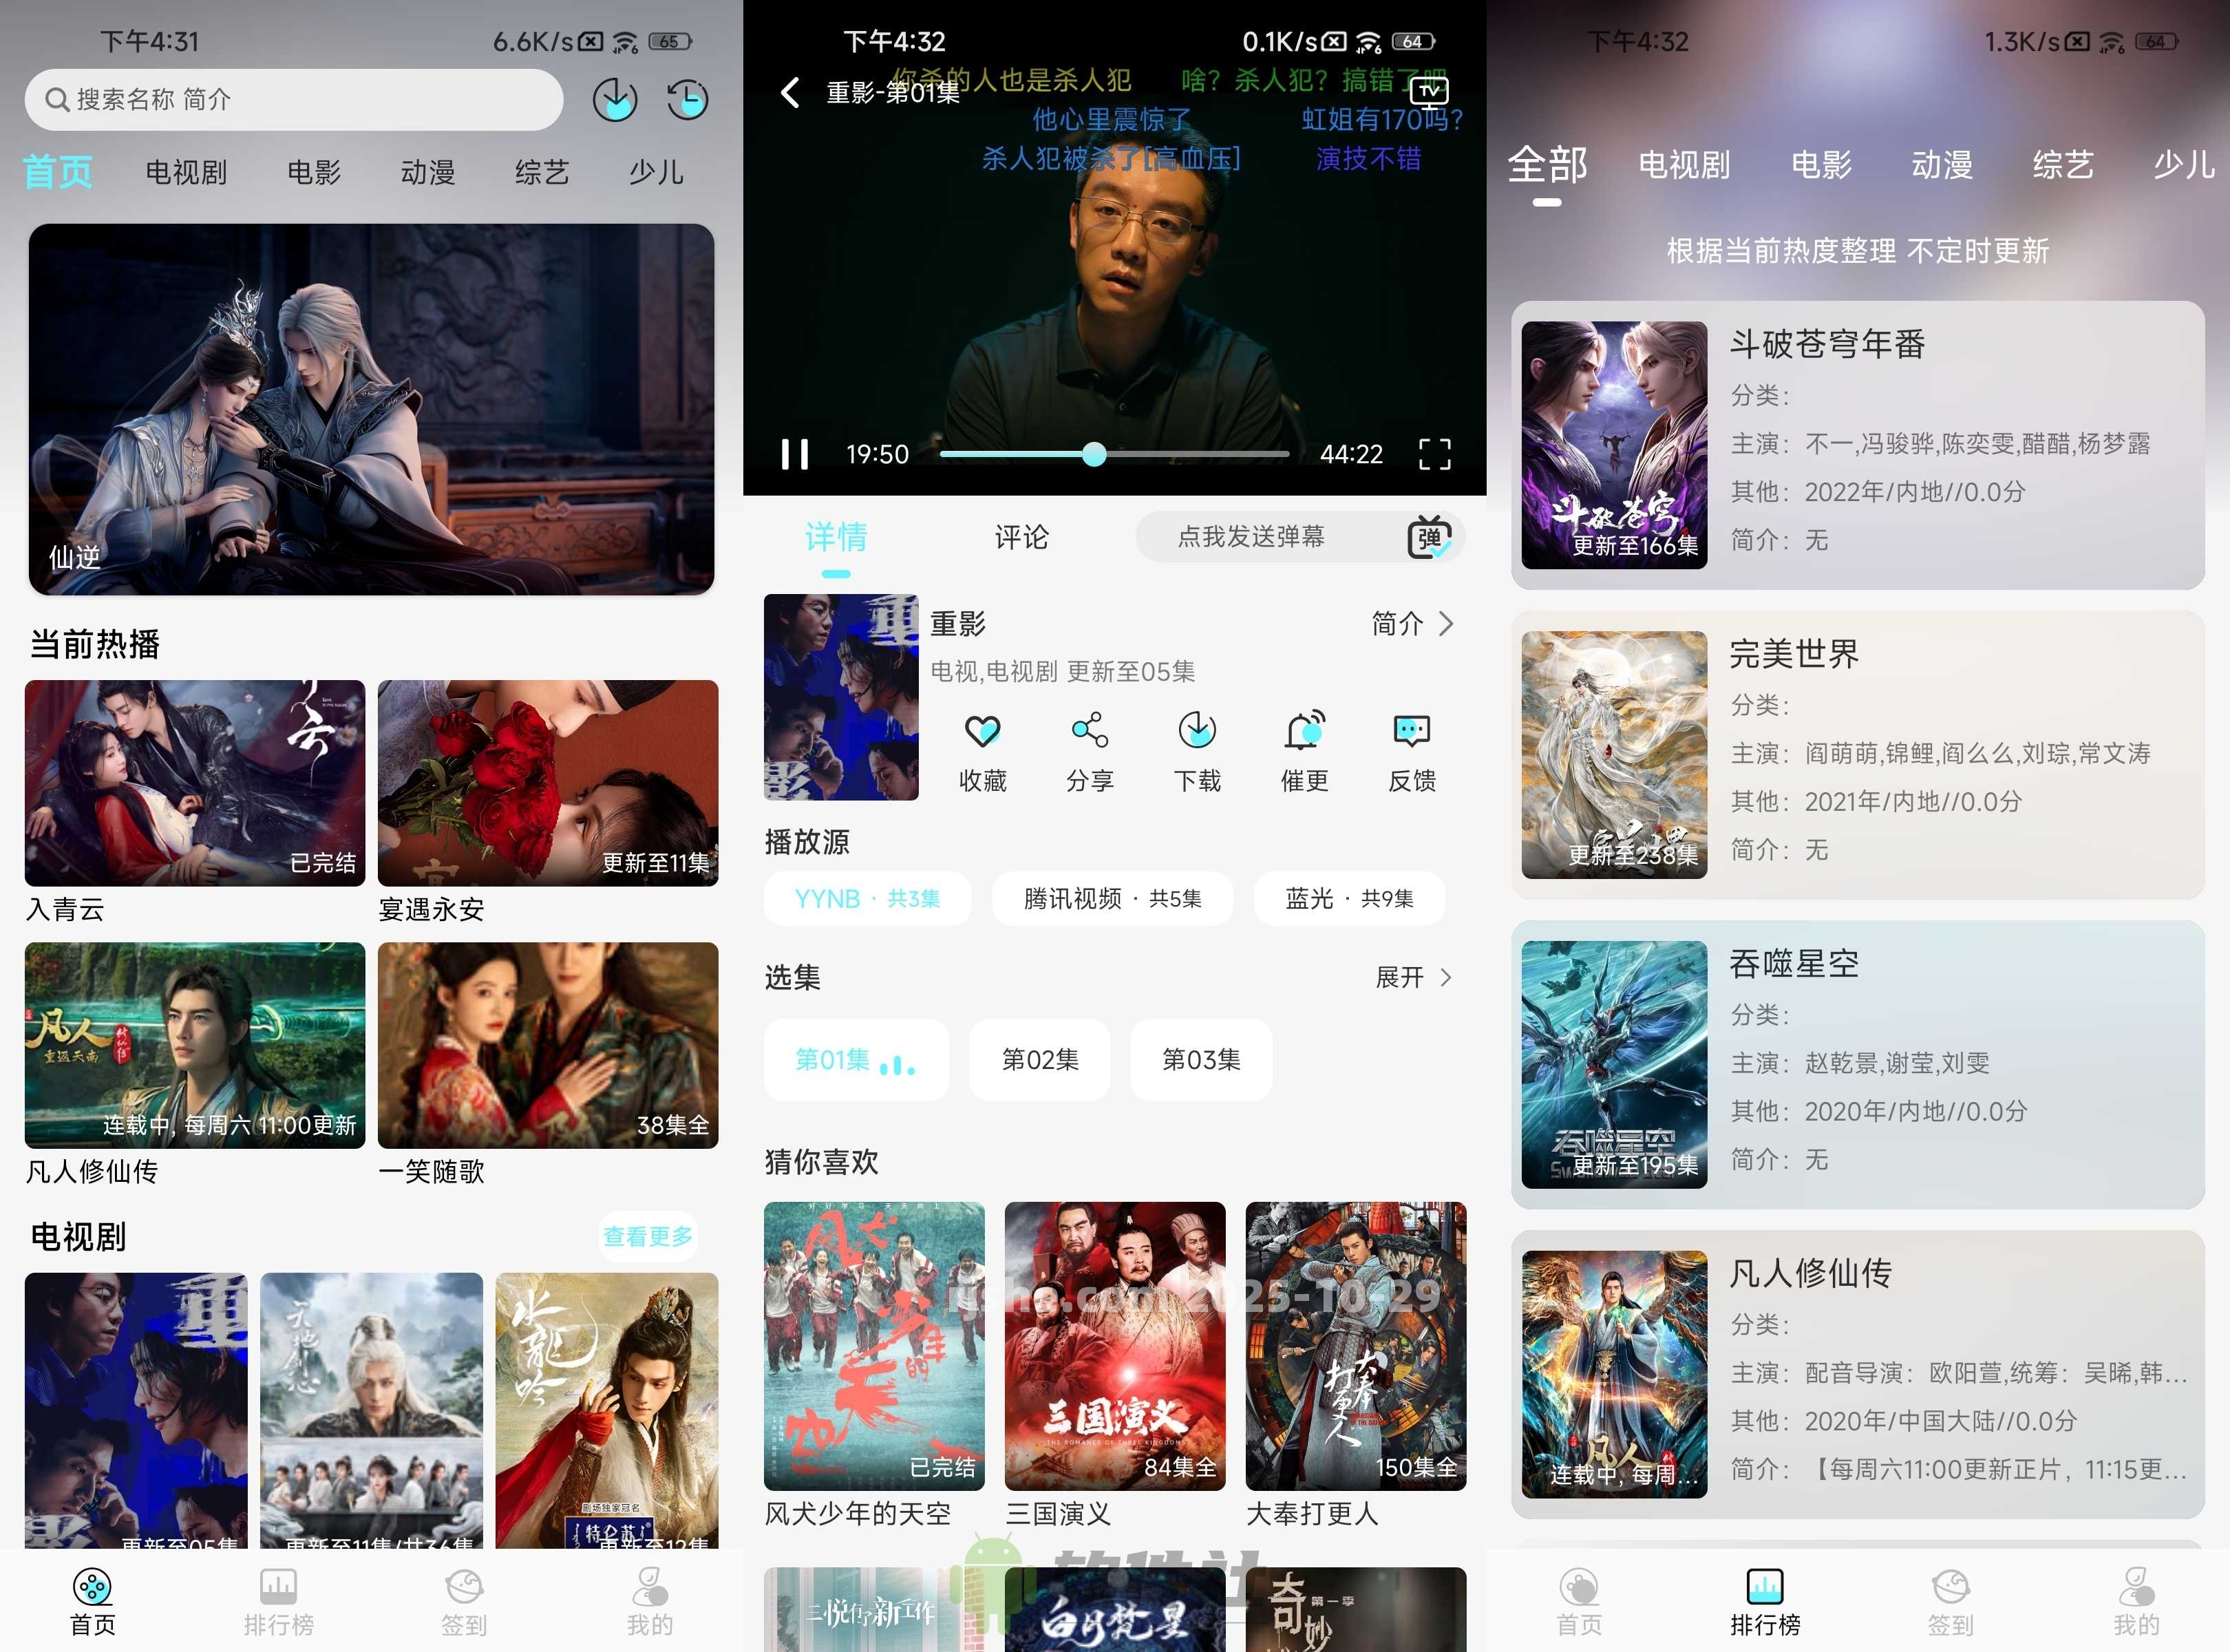The image size is (2230, 1652).
Task: Select episode 第02集
Action: pos(1039,1060)
